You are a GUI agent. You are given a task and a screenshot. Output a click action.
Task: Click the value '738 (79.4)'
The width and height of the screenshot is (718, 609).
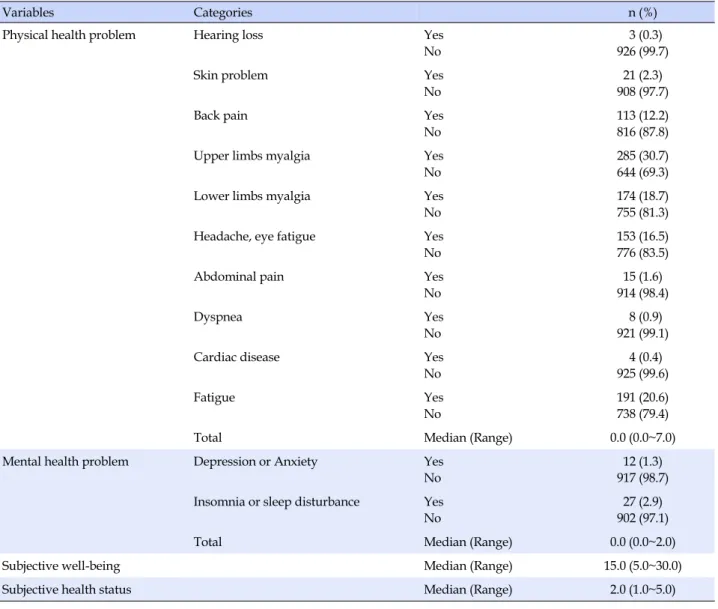(642, 414)
